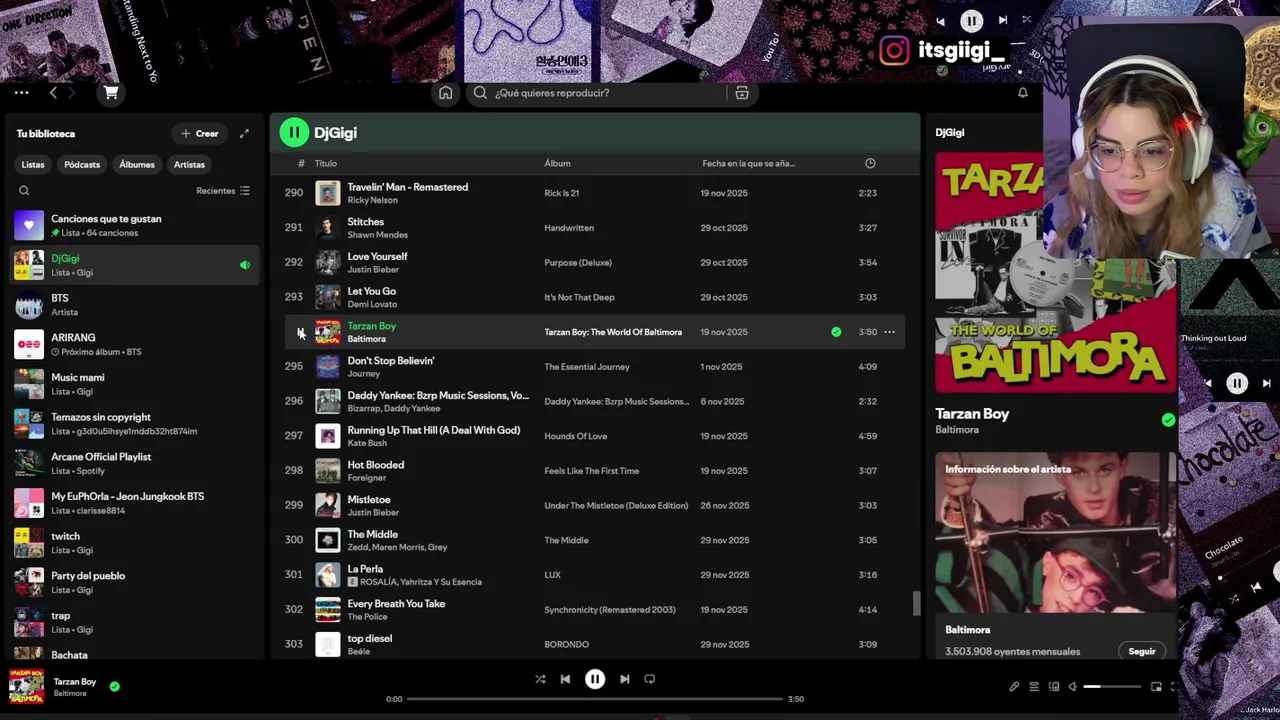Open the Browse icon beside the search field
This screenshot has width=1280, height=720.
742,93
